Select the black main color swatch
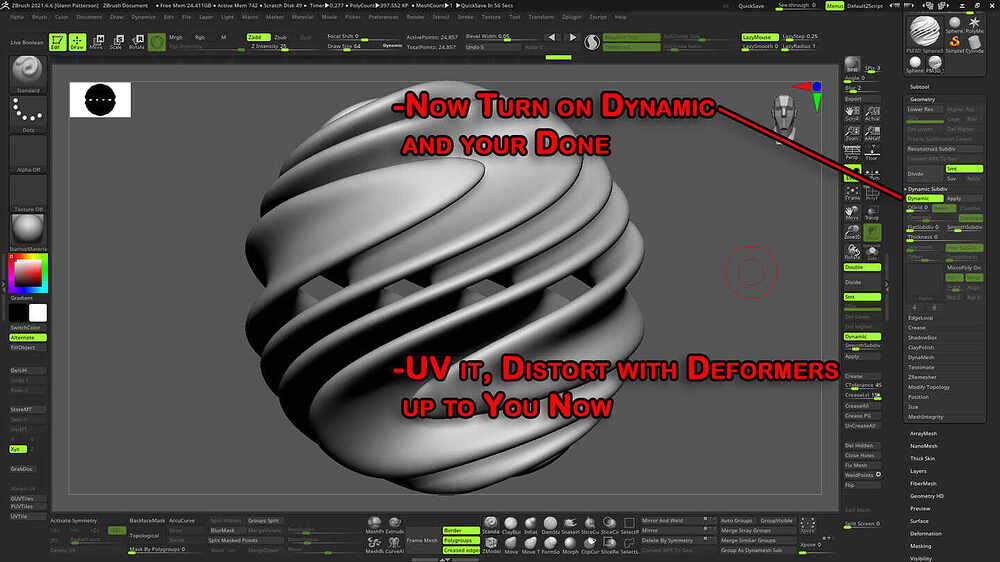Viewport: 1000px width, 562px height. coord(18,313)
